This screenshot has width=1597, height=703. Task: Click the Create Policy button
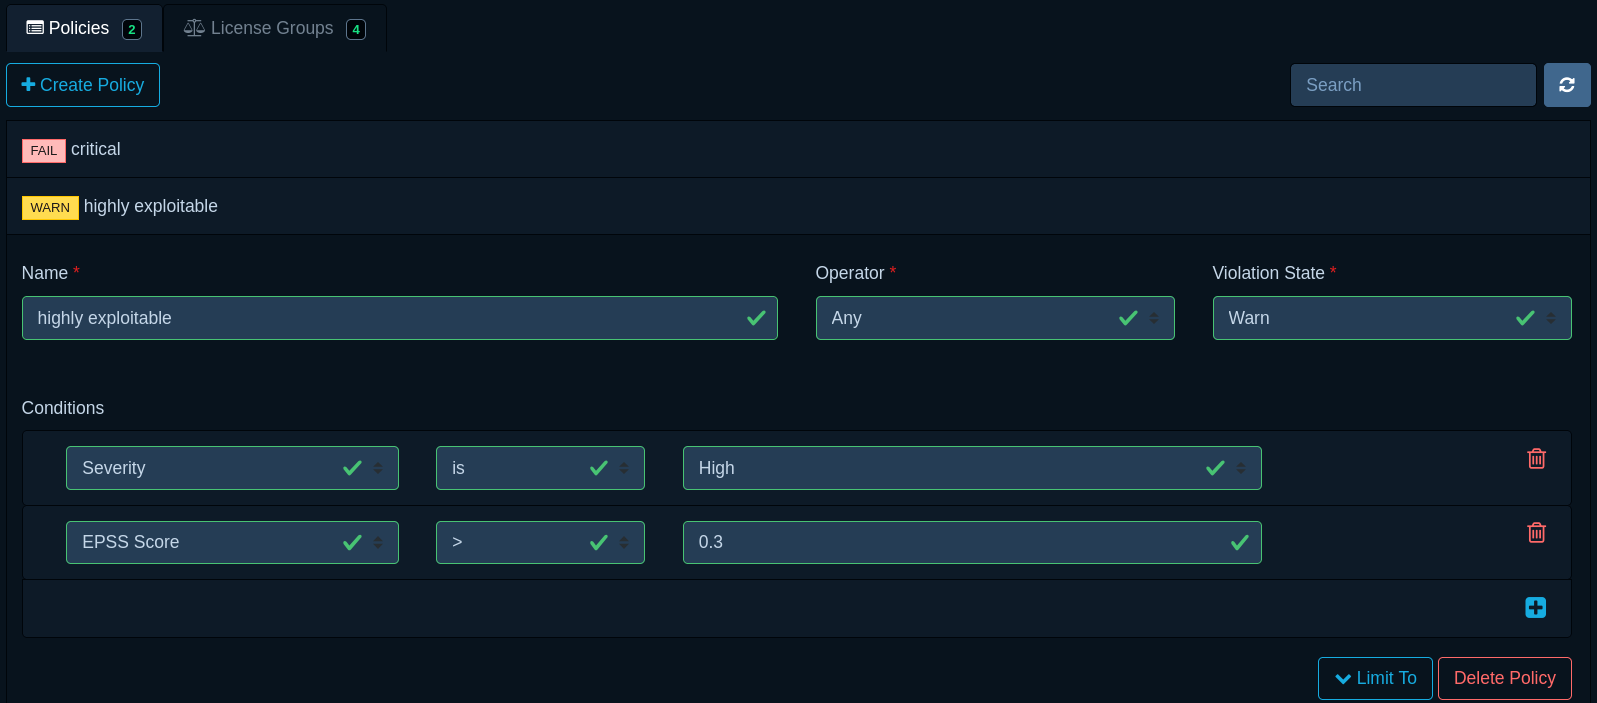[83, 85]
